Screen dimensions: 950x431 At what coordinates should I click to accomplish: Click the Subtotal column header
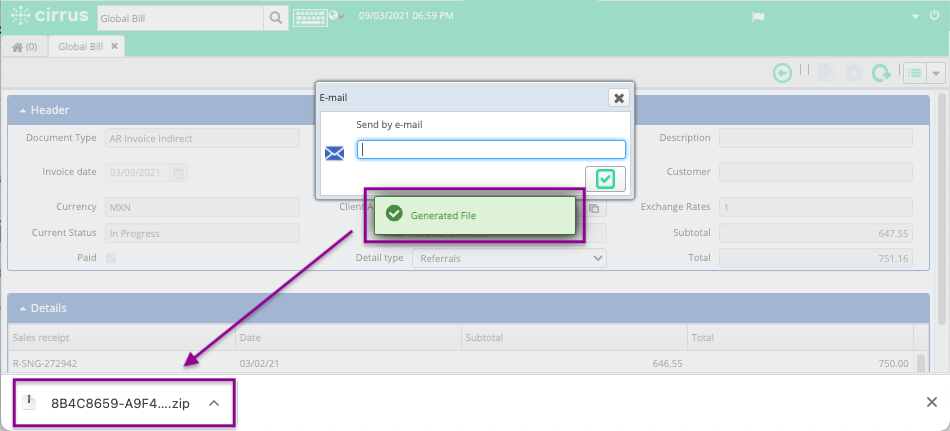(574, 338)
